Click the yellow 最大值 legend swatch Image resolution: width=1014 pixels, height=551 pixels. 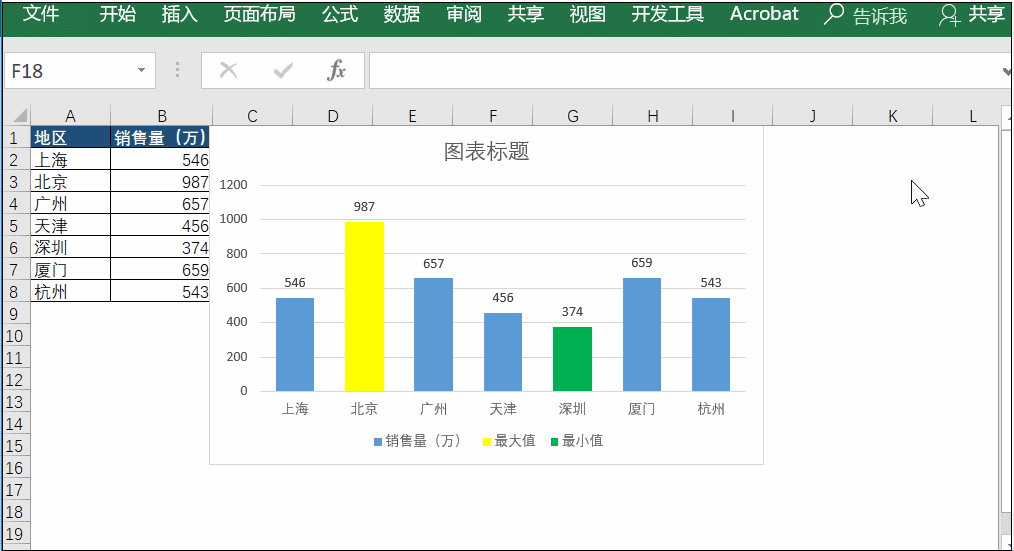(487, 442)
